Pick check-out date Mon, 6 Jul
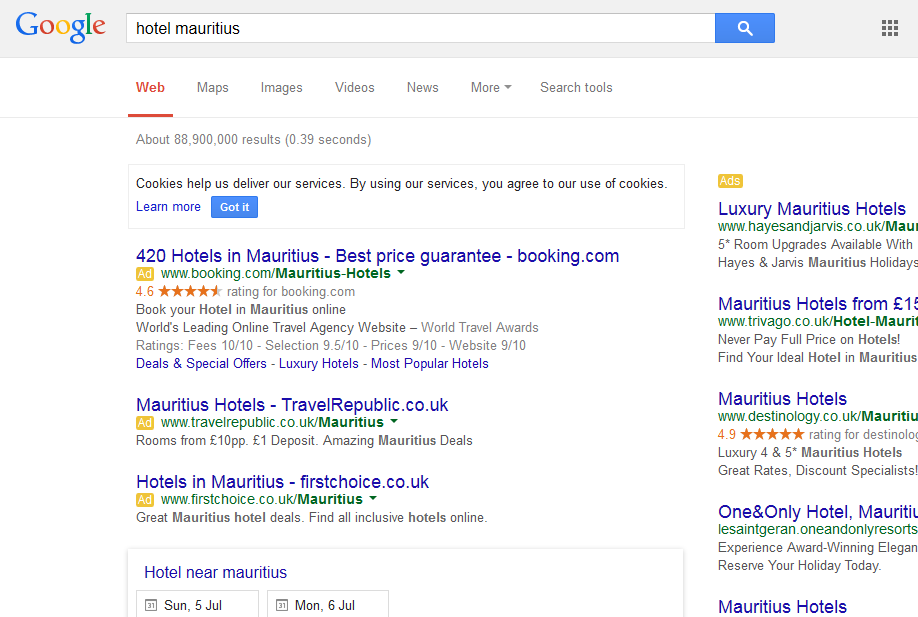Viewport: 918px width, 617px height. pos(328,604)
